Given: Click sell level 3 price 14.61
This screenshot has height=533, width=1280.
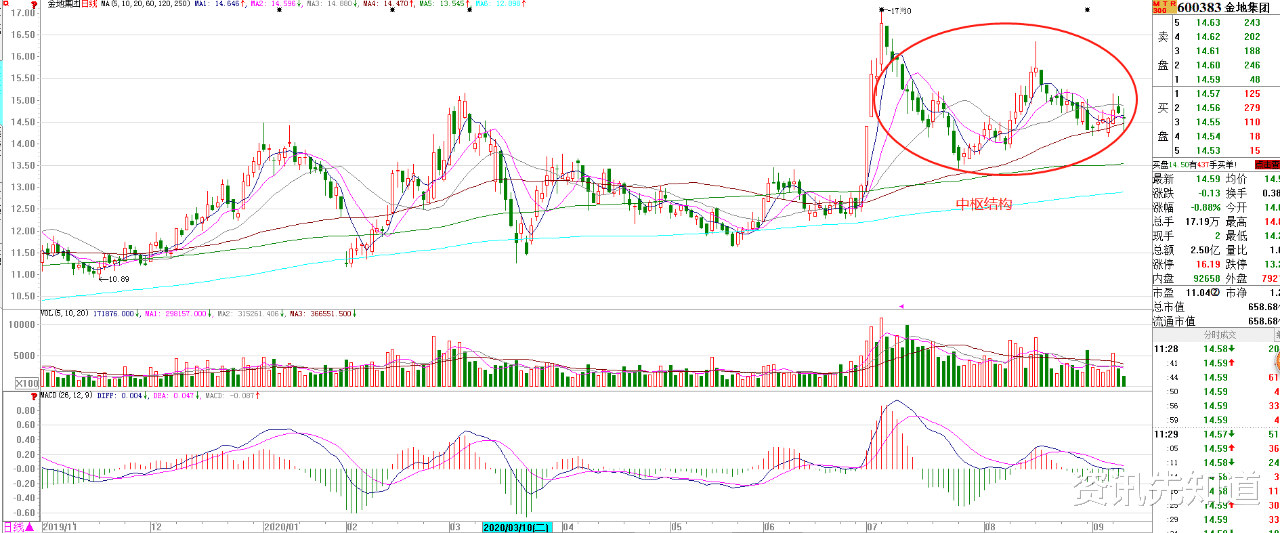Looking at the screenshot, I should pos(1206,50).
